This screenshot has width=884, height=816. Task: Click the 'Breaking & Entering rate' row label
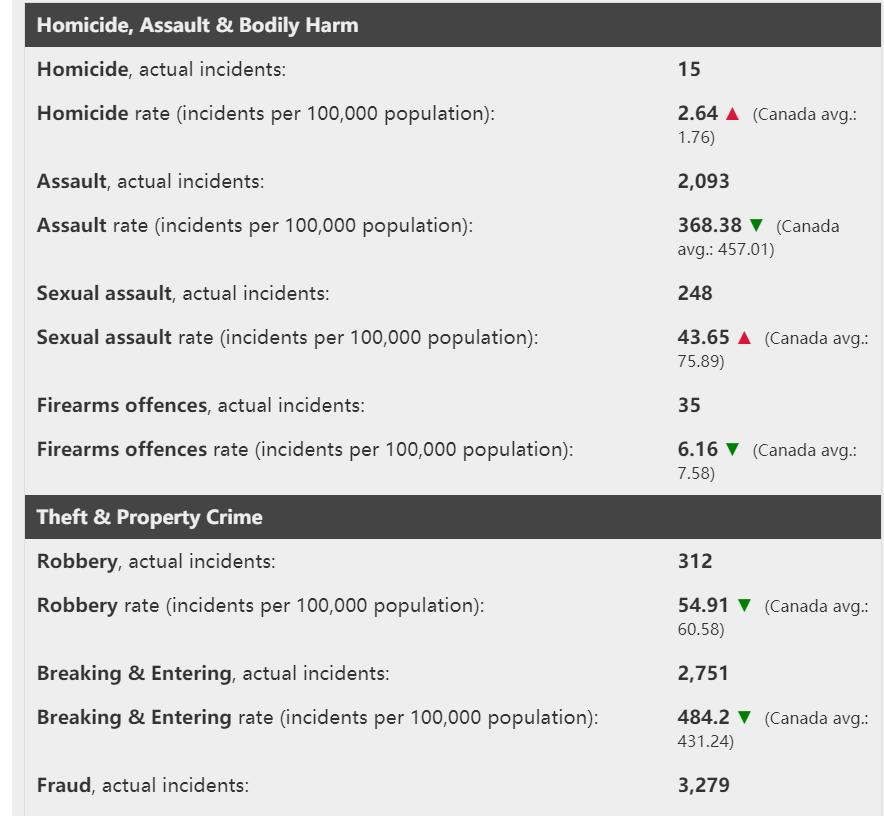point(317,717)
